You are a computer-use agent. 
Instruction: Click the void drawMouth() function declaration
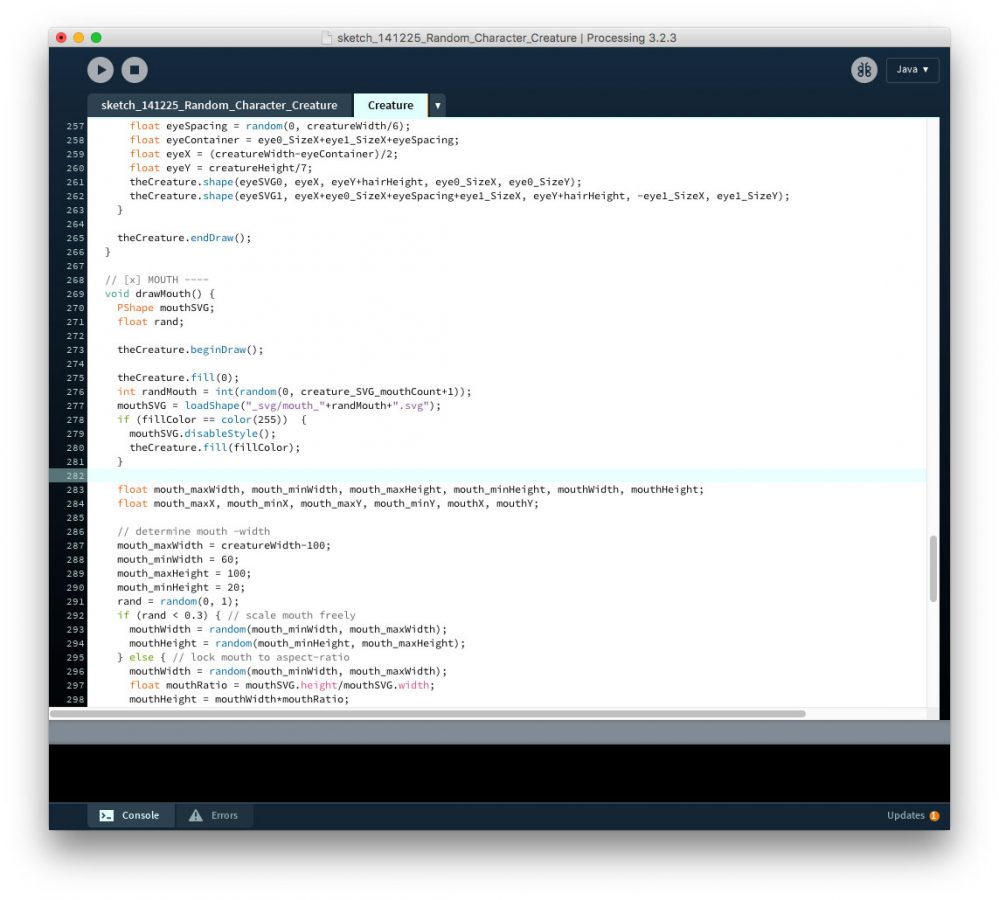(160, 294)
